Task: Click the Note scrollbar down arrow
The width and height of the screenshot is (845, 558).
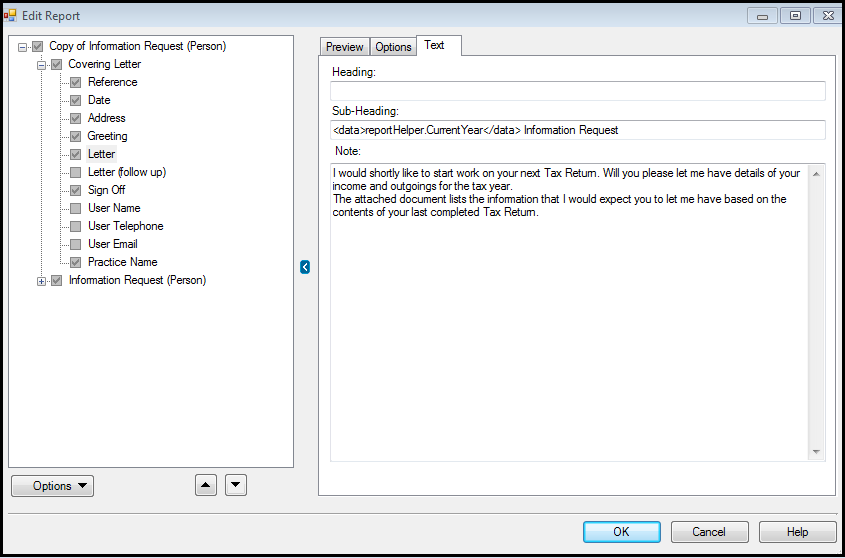Action: point(818,452)
